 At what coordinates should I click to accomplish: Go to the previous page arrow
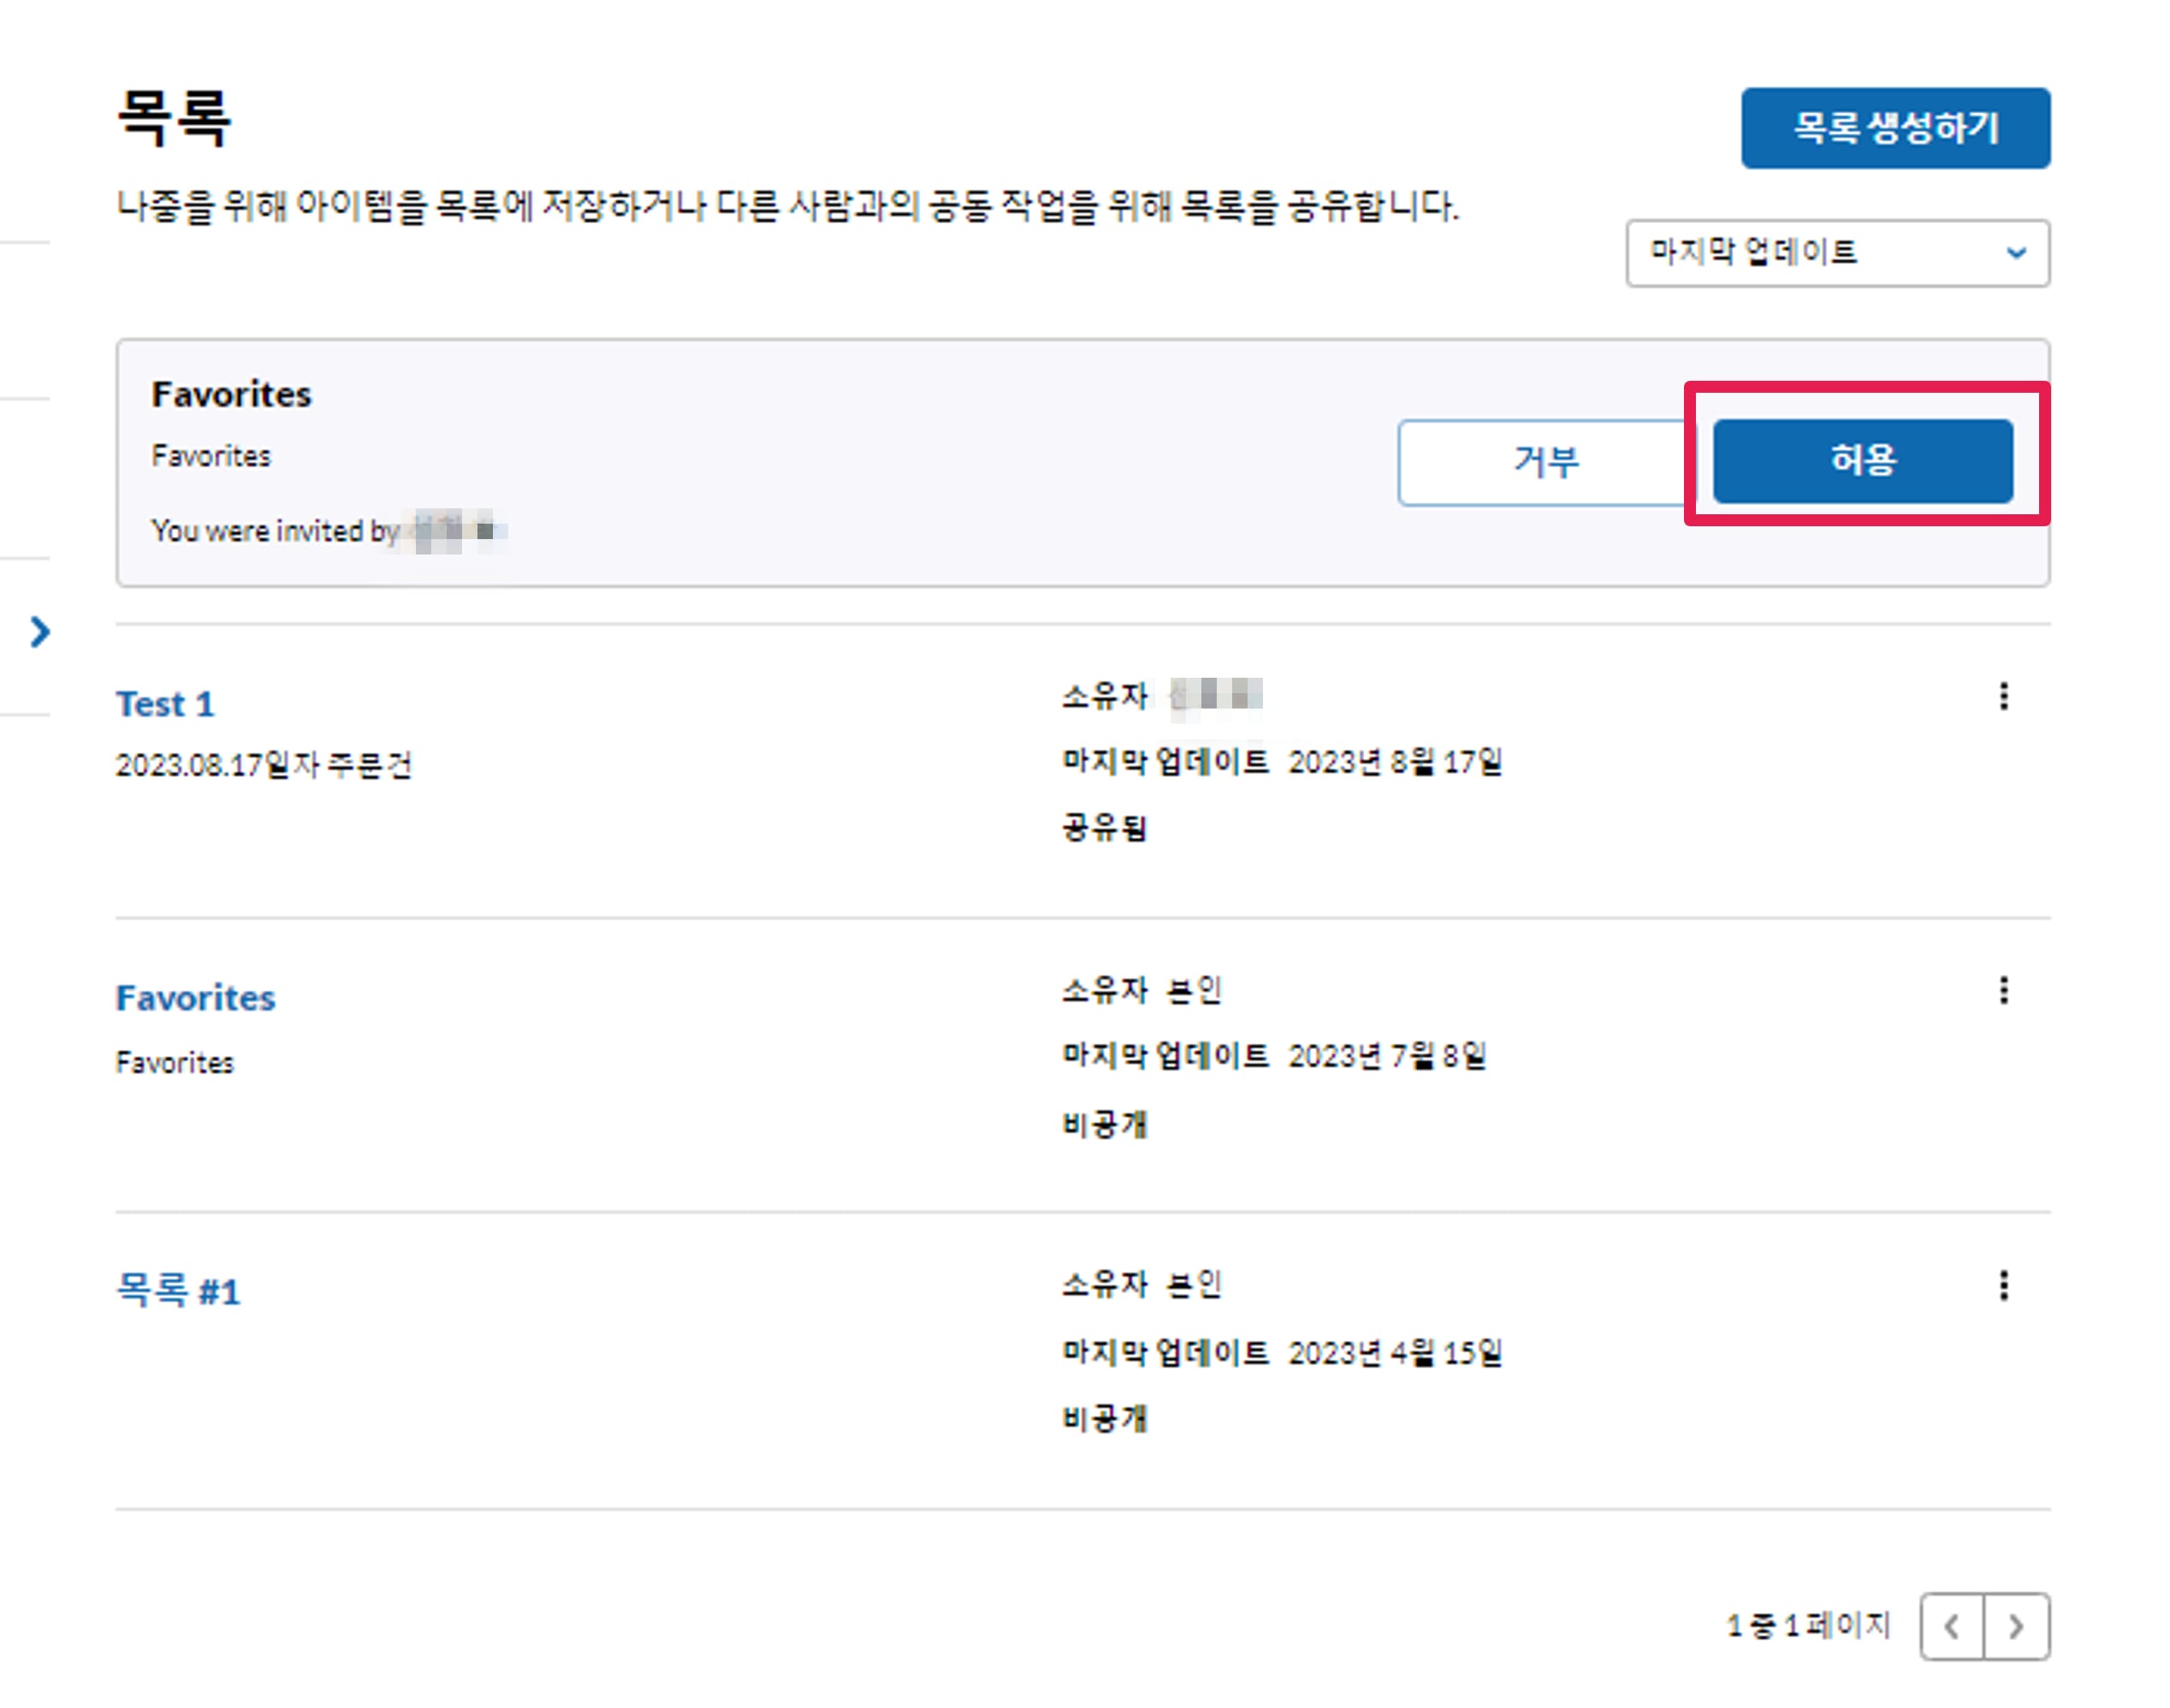(1951, 1627)
